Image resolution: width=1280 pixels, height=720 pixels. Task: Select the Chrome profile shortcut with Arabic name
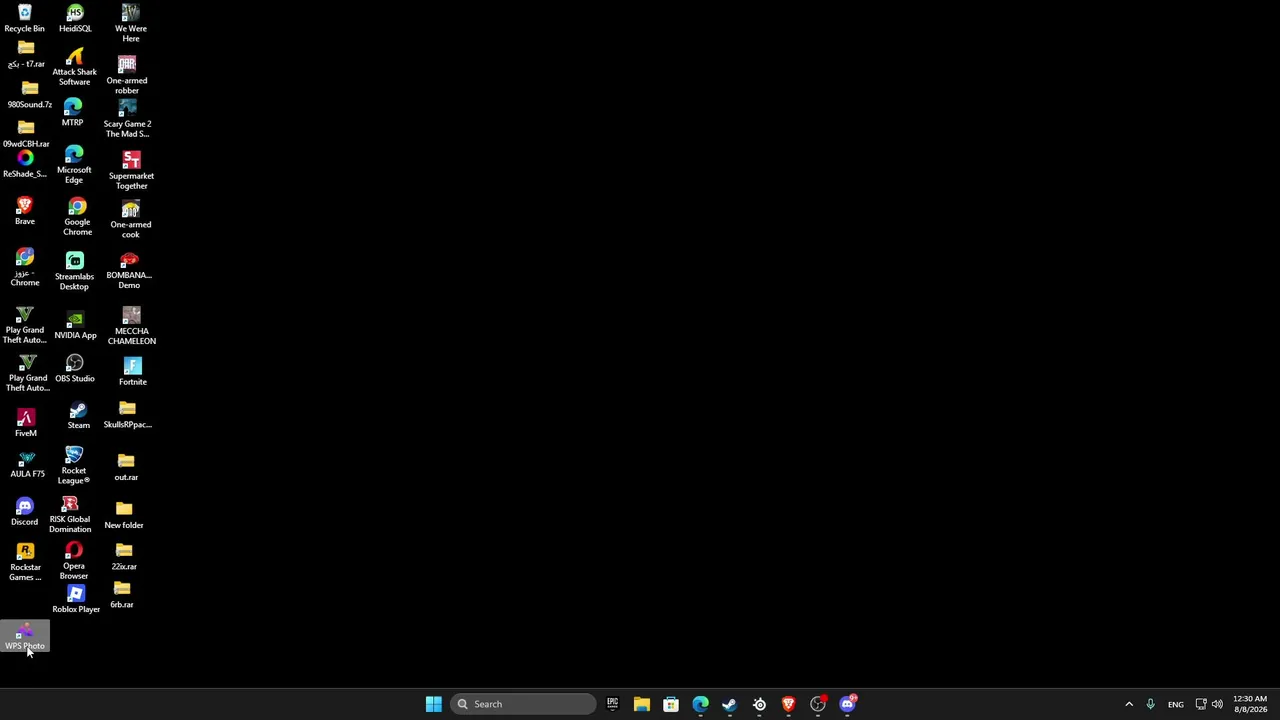click(x=25, y=268)
